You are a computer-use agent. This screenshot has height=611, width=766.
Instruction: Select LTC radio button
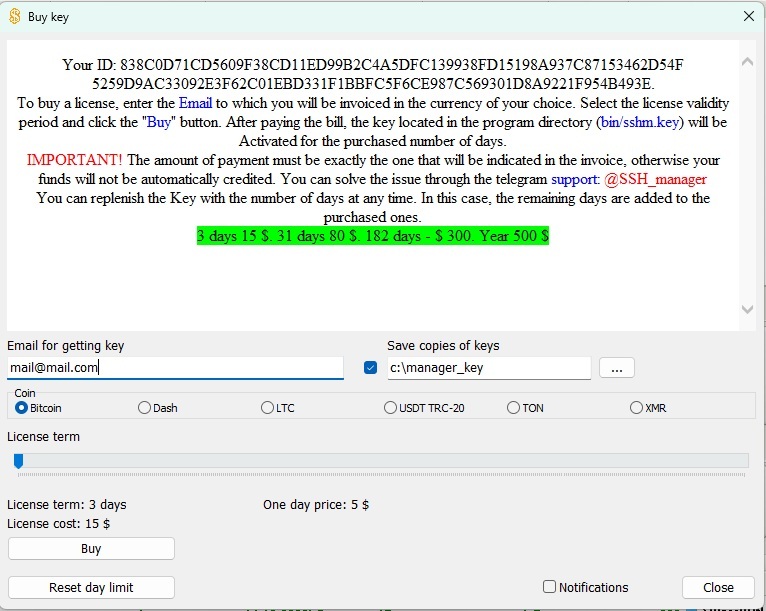267,408
